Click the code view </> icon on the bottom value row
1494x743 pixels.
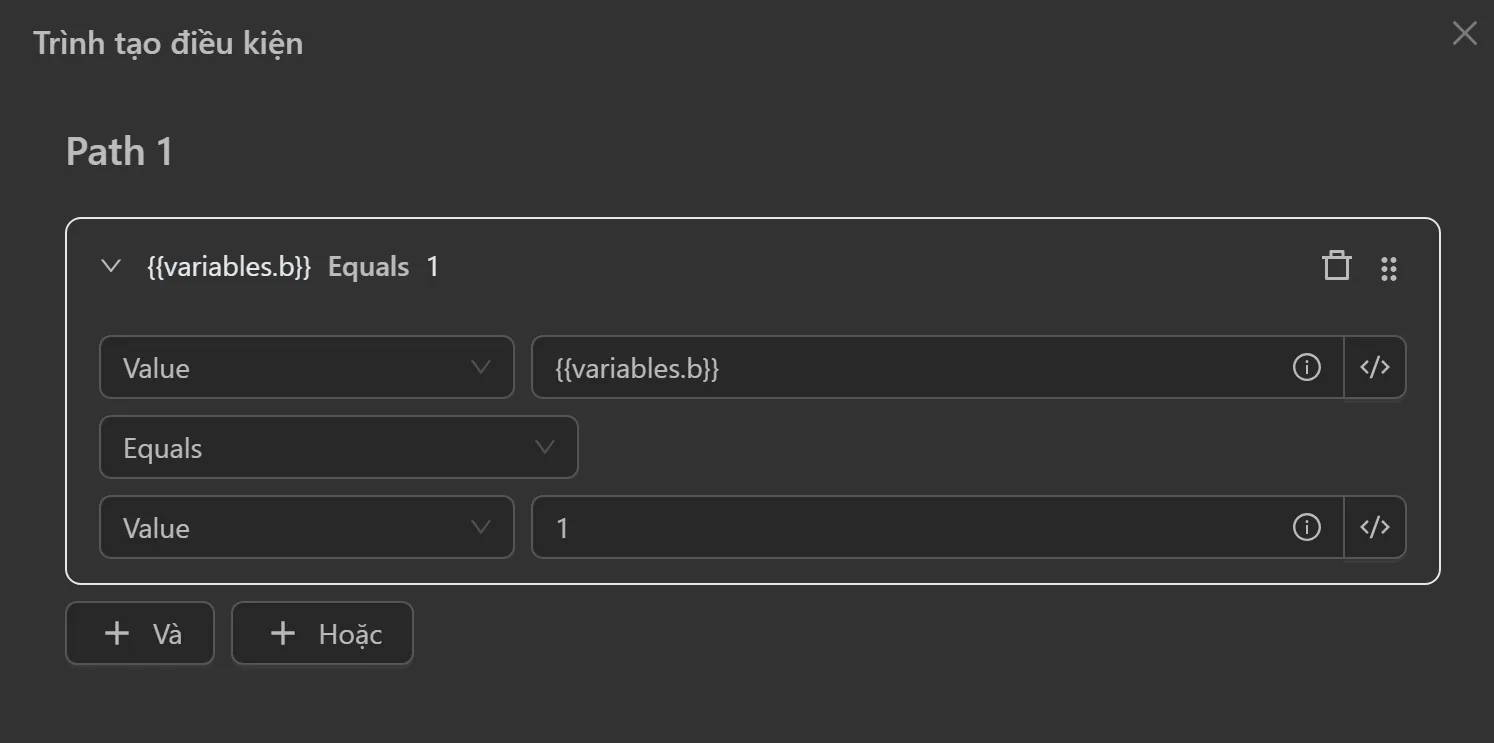pyautogui.click(x=1375, y=527)
